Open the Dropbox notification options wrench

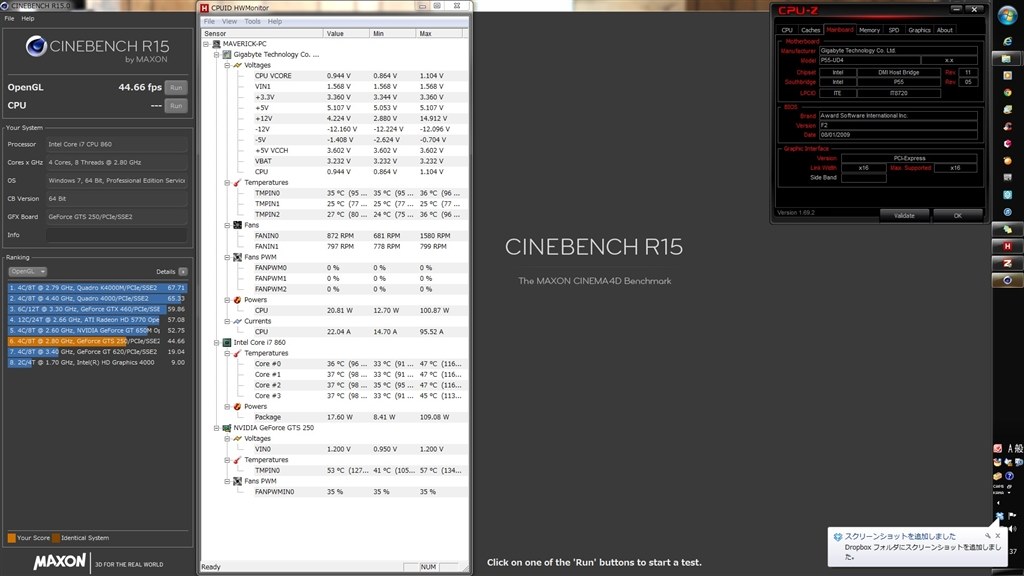(x=987, y=536)
